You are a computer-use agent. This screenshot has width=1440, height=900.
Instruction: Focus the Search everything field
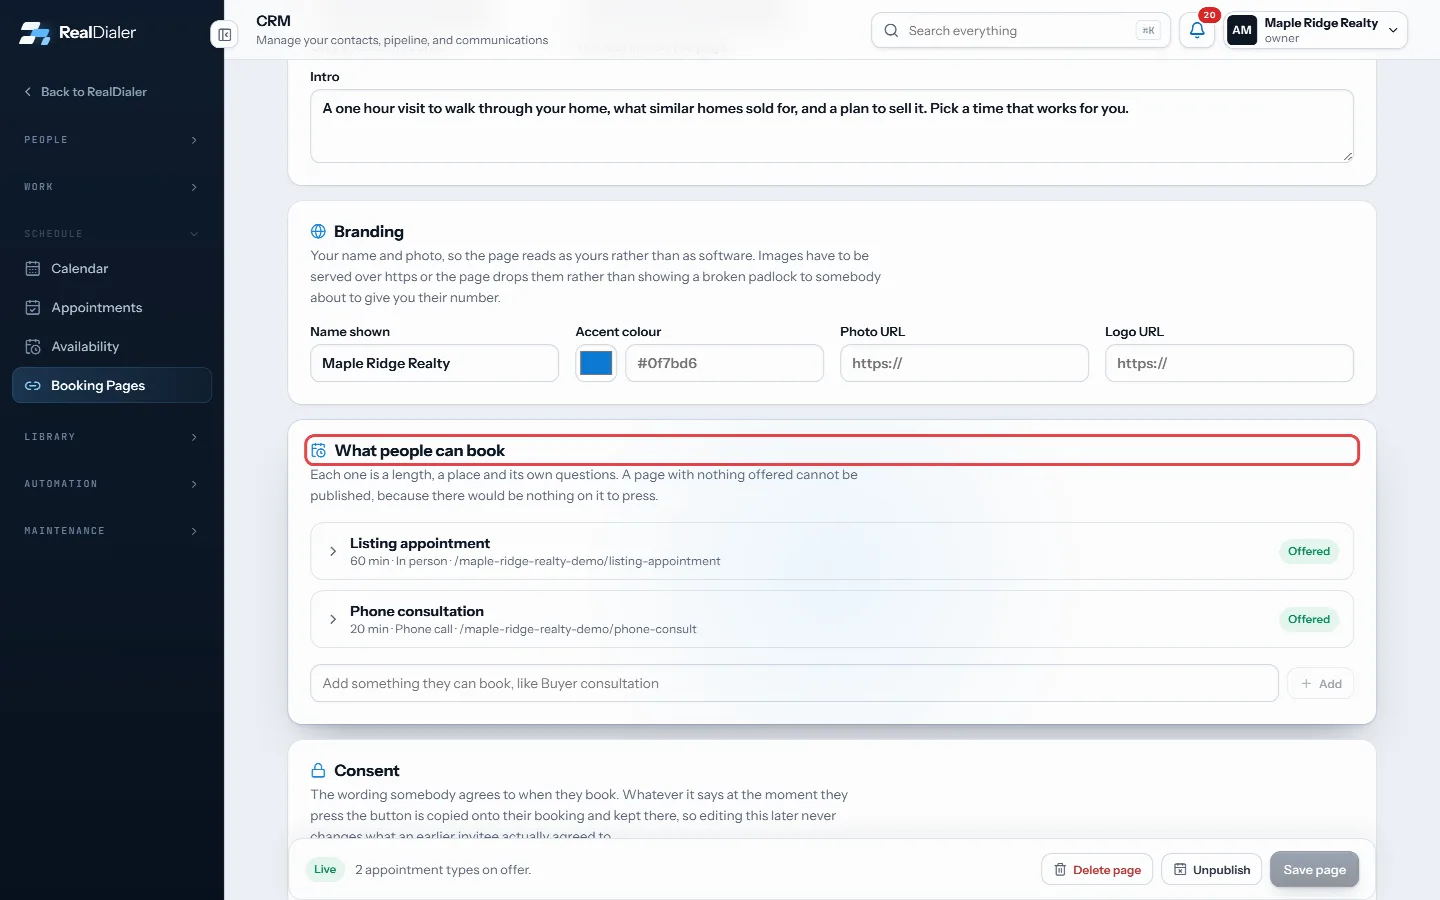1021,31
